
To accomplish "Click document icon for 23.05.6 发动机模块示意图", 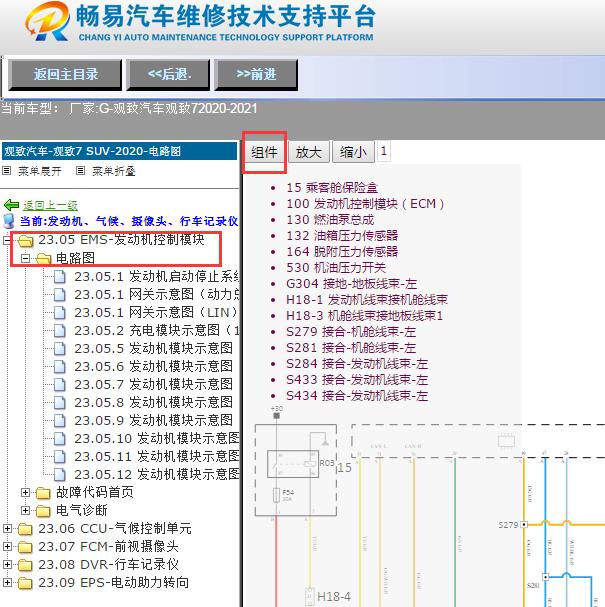I will [60, 366].
